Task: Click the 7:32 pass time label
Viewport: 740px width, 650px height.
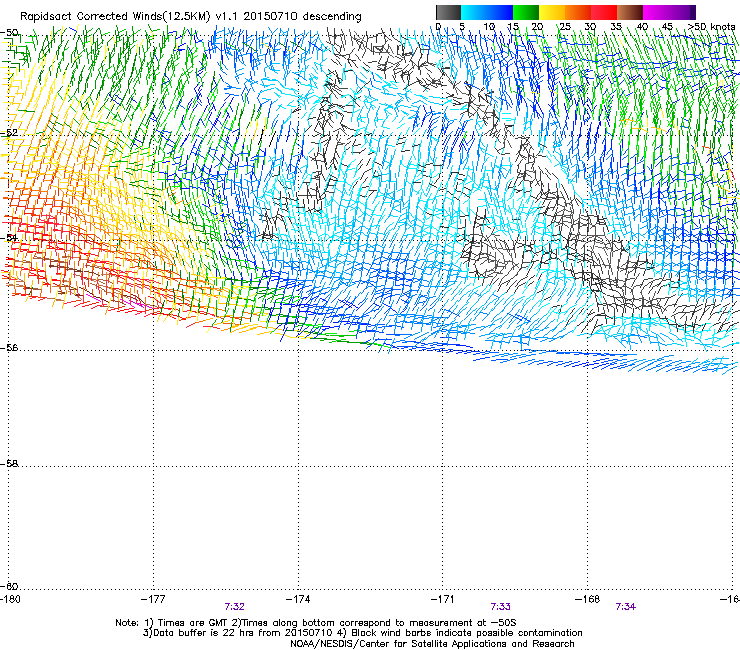Action: (x=235, y=607)
